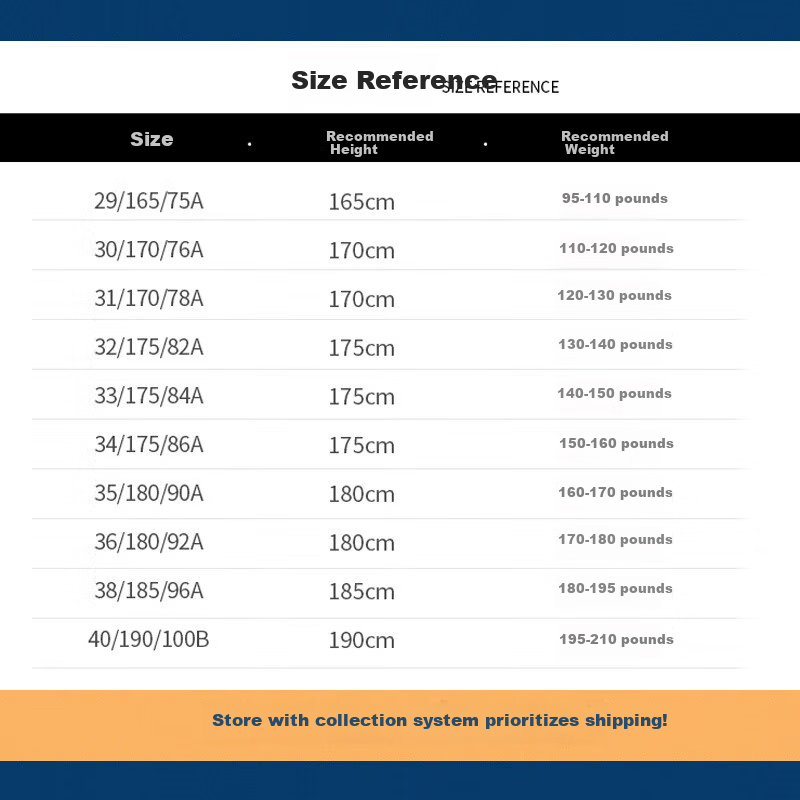Click the "Size" column header
800x800 pixels.
tap(152, 139)
